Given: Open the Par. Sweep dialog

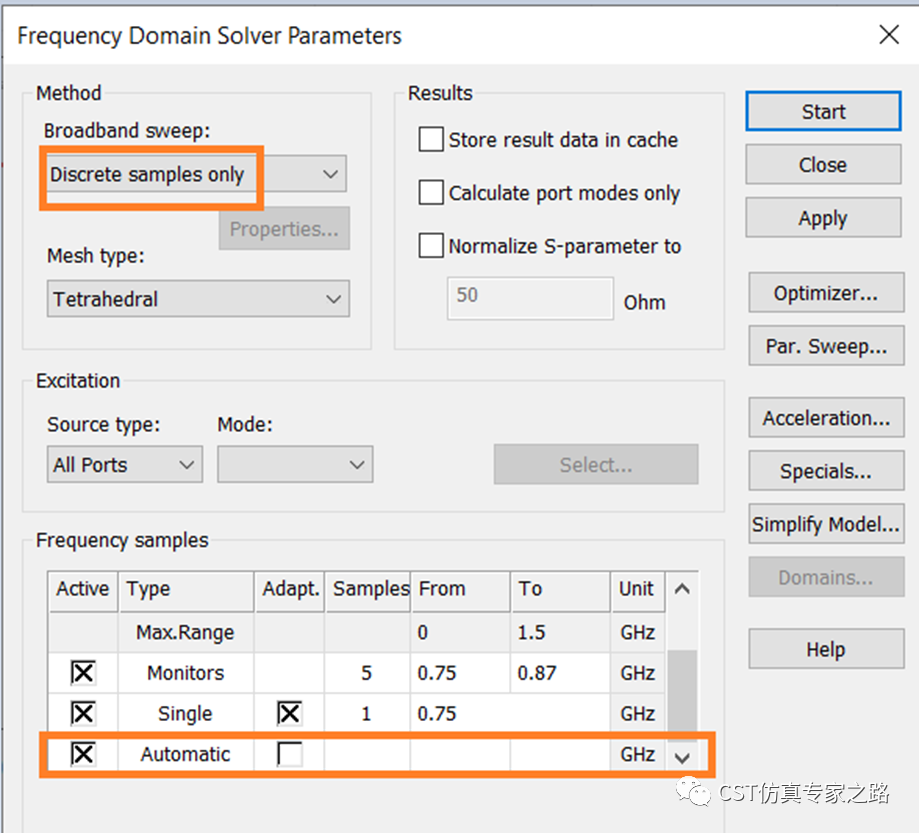Looking at the screenshot, I should click(825, 347).
